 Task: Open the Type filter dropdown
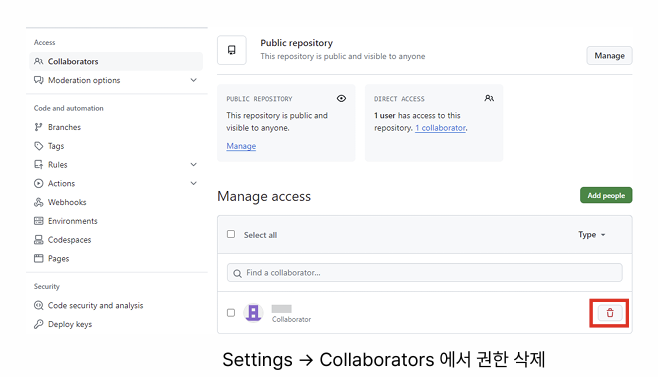pos(592,235)
